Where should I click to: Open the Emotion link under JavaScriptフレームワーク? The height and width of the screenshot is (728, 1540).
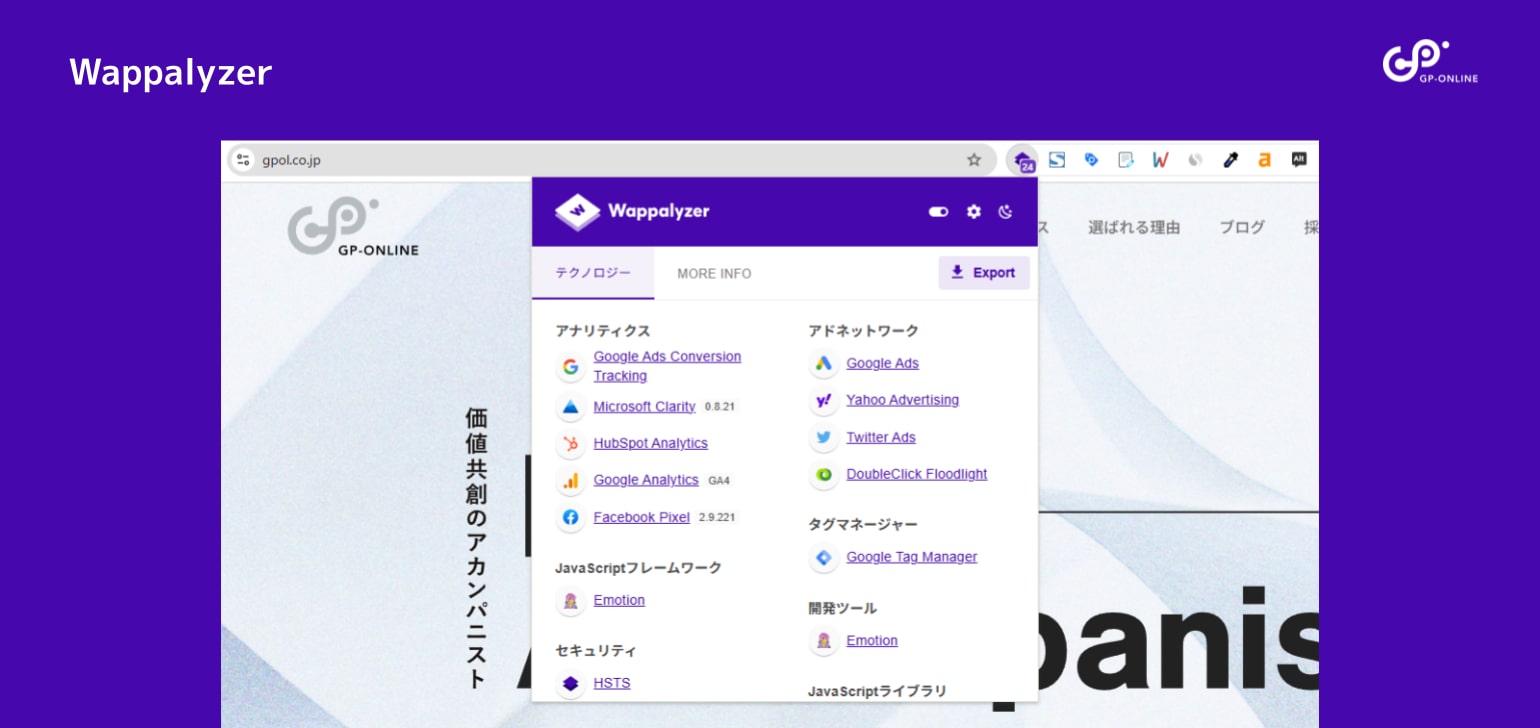619,600
